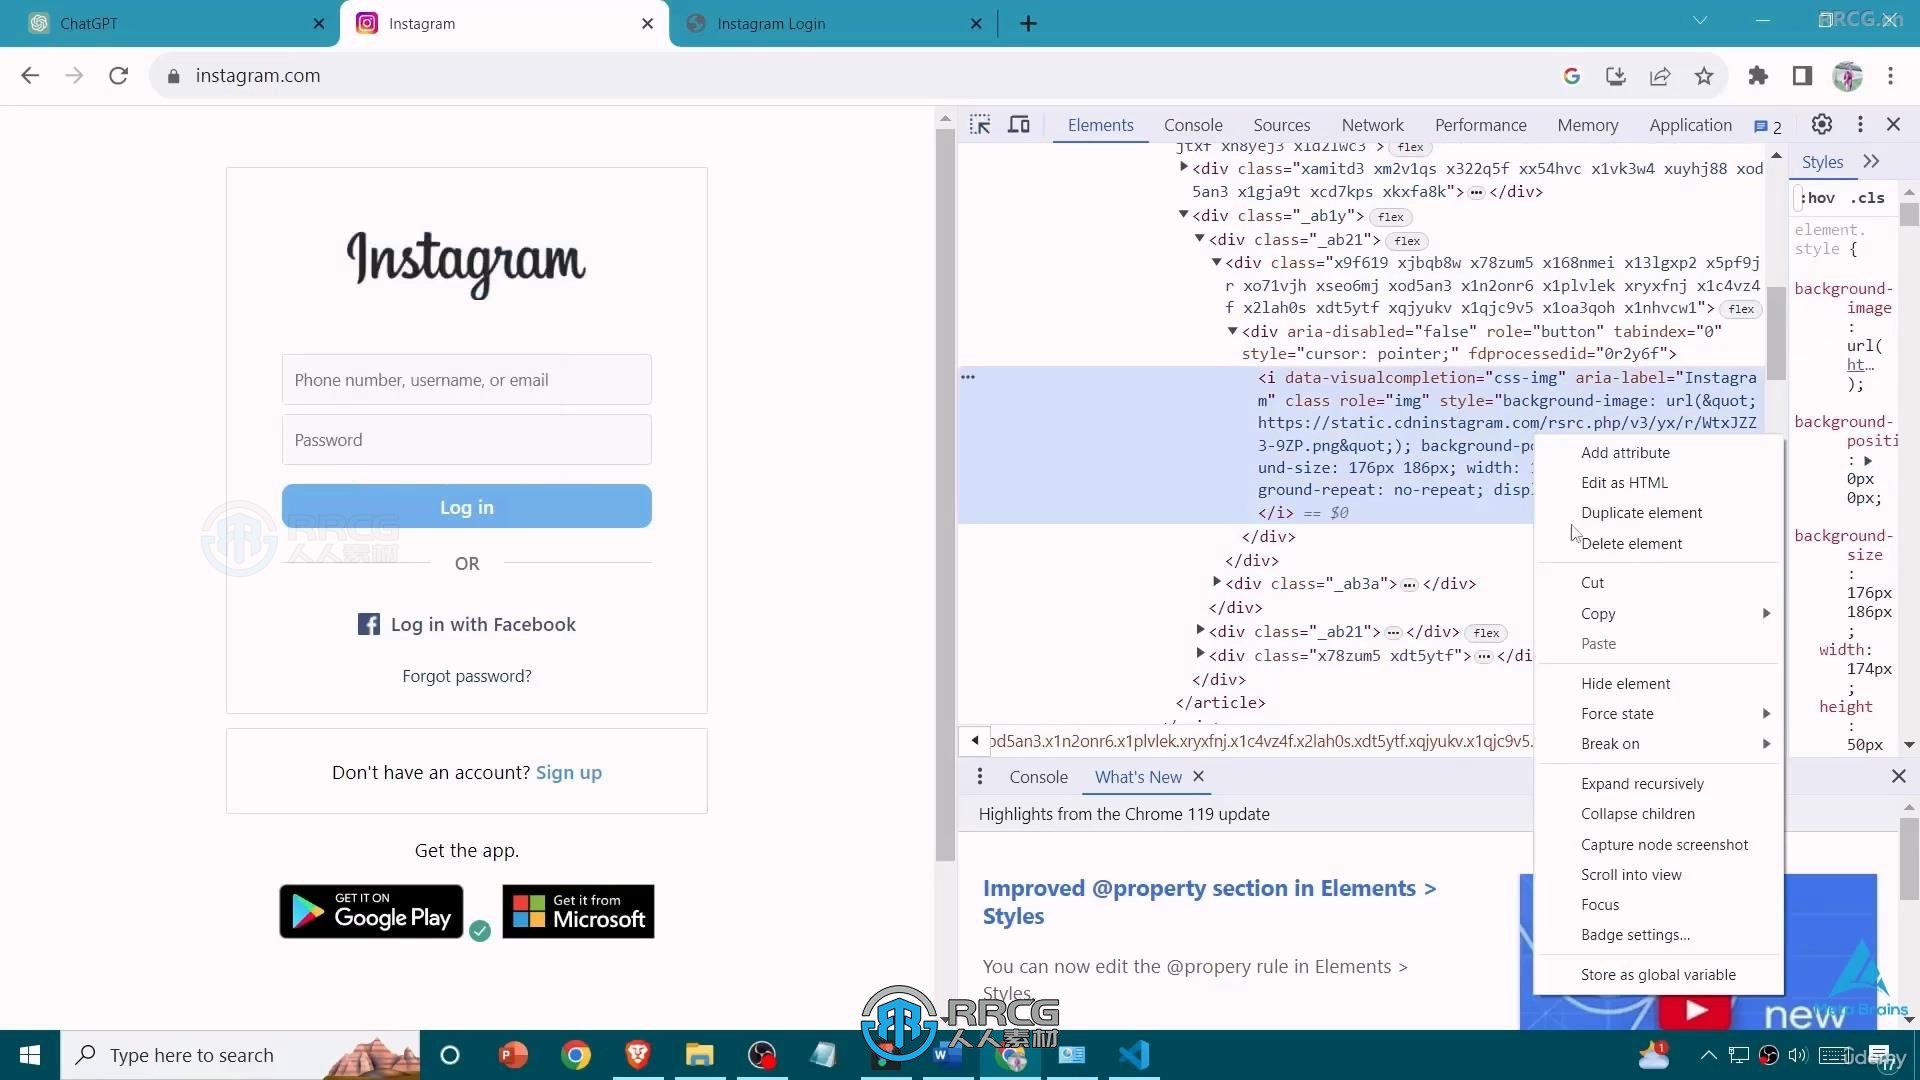Bookmark this page with star icon
This screenshot has width=1920, height=1080.
[1704, 76]
